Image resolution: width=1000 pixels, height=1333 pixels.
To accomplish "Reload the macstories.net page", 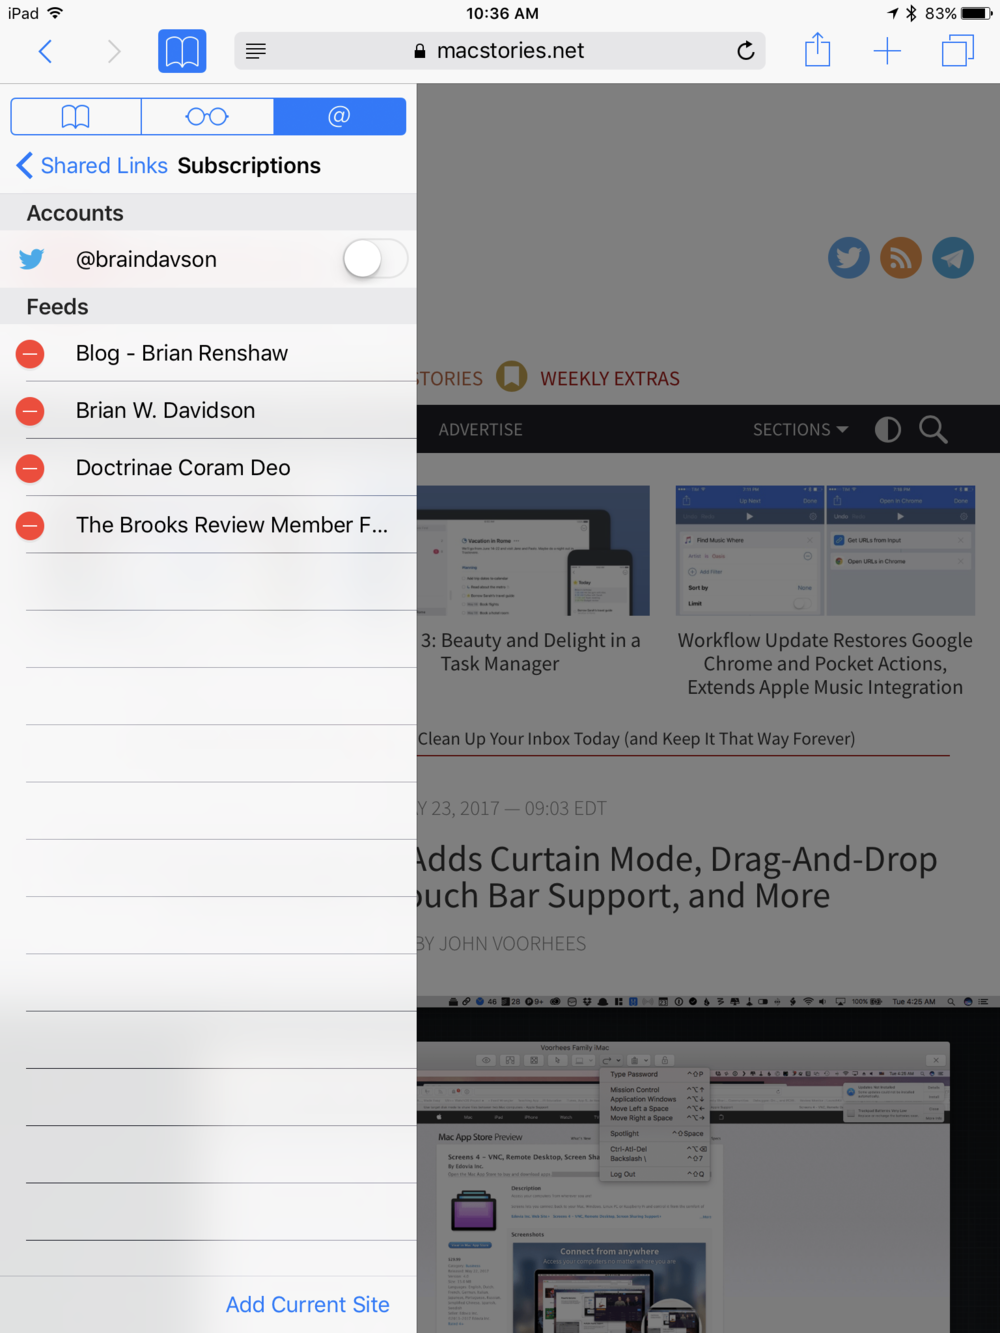I will (745, 51).
